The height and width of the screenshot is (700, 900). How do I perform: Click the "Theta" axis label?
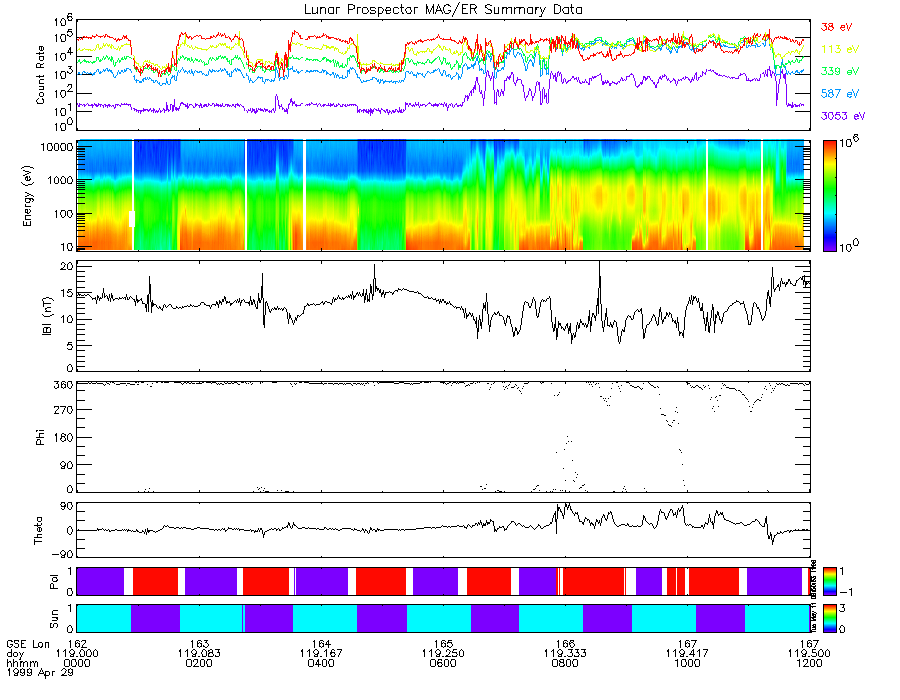38,531
